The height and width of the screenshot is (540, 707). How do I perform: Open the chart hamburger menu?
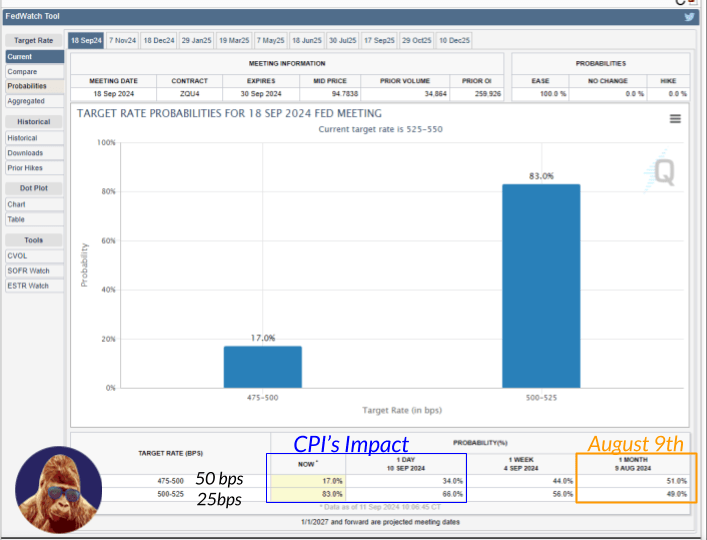(x=675, y=118)
